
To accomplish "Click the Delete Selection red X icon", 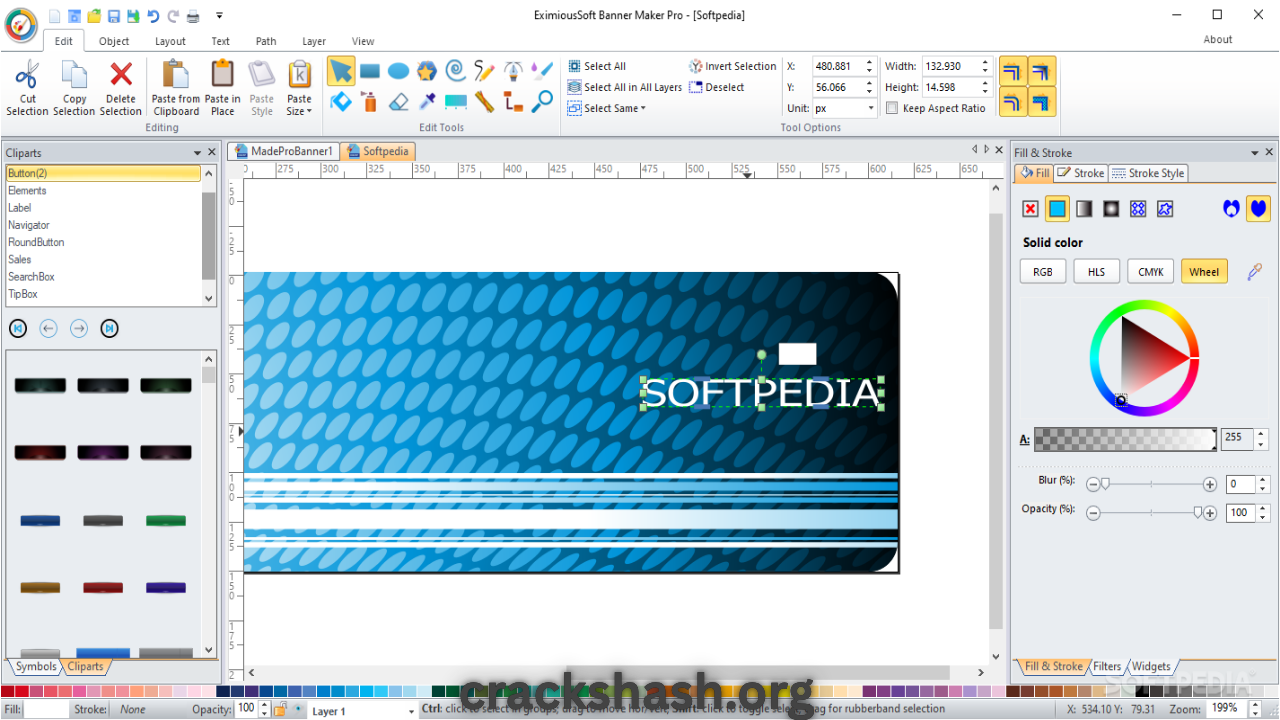I will click(121, 75).
